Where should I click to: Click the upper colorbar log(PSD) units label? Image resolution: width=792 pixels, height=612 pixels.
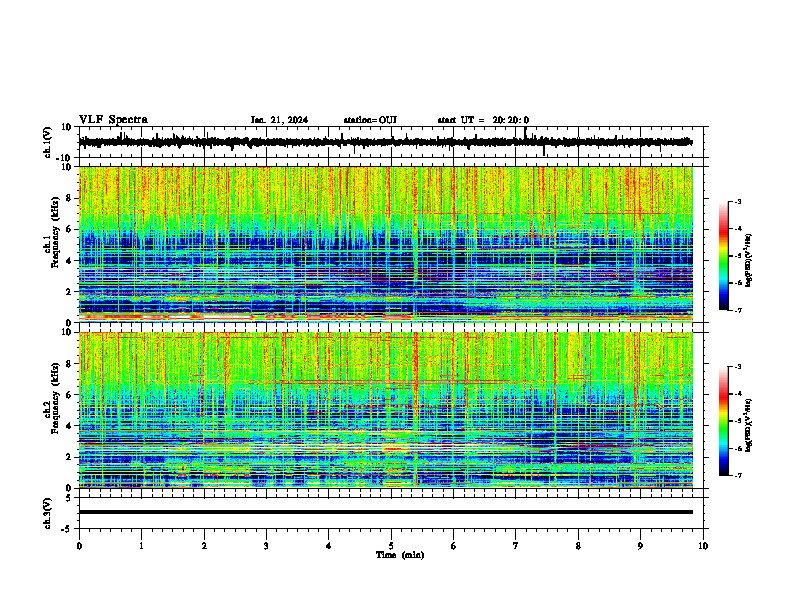pyautogui.click(x=748, y=261)
